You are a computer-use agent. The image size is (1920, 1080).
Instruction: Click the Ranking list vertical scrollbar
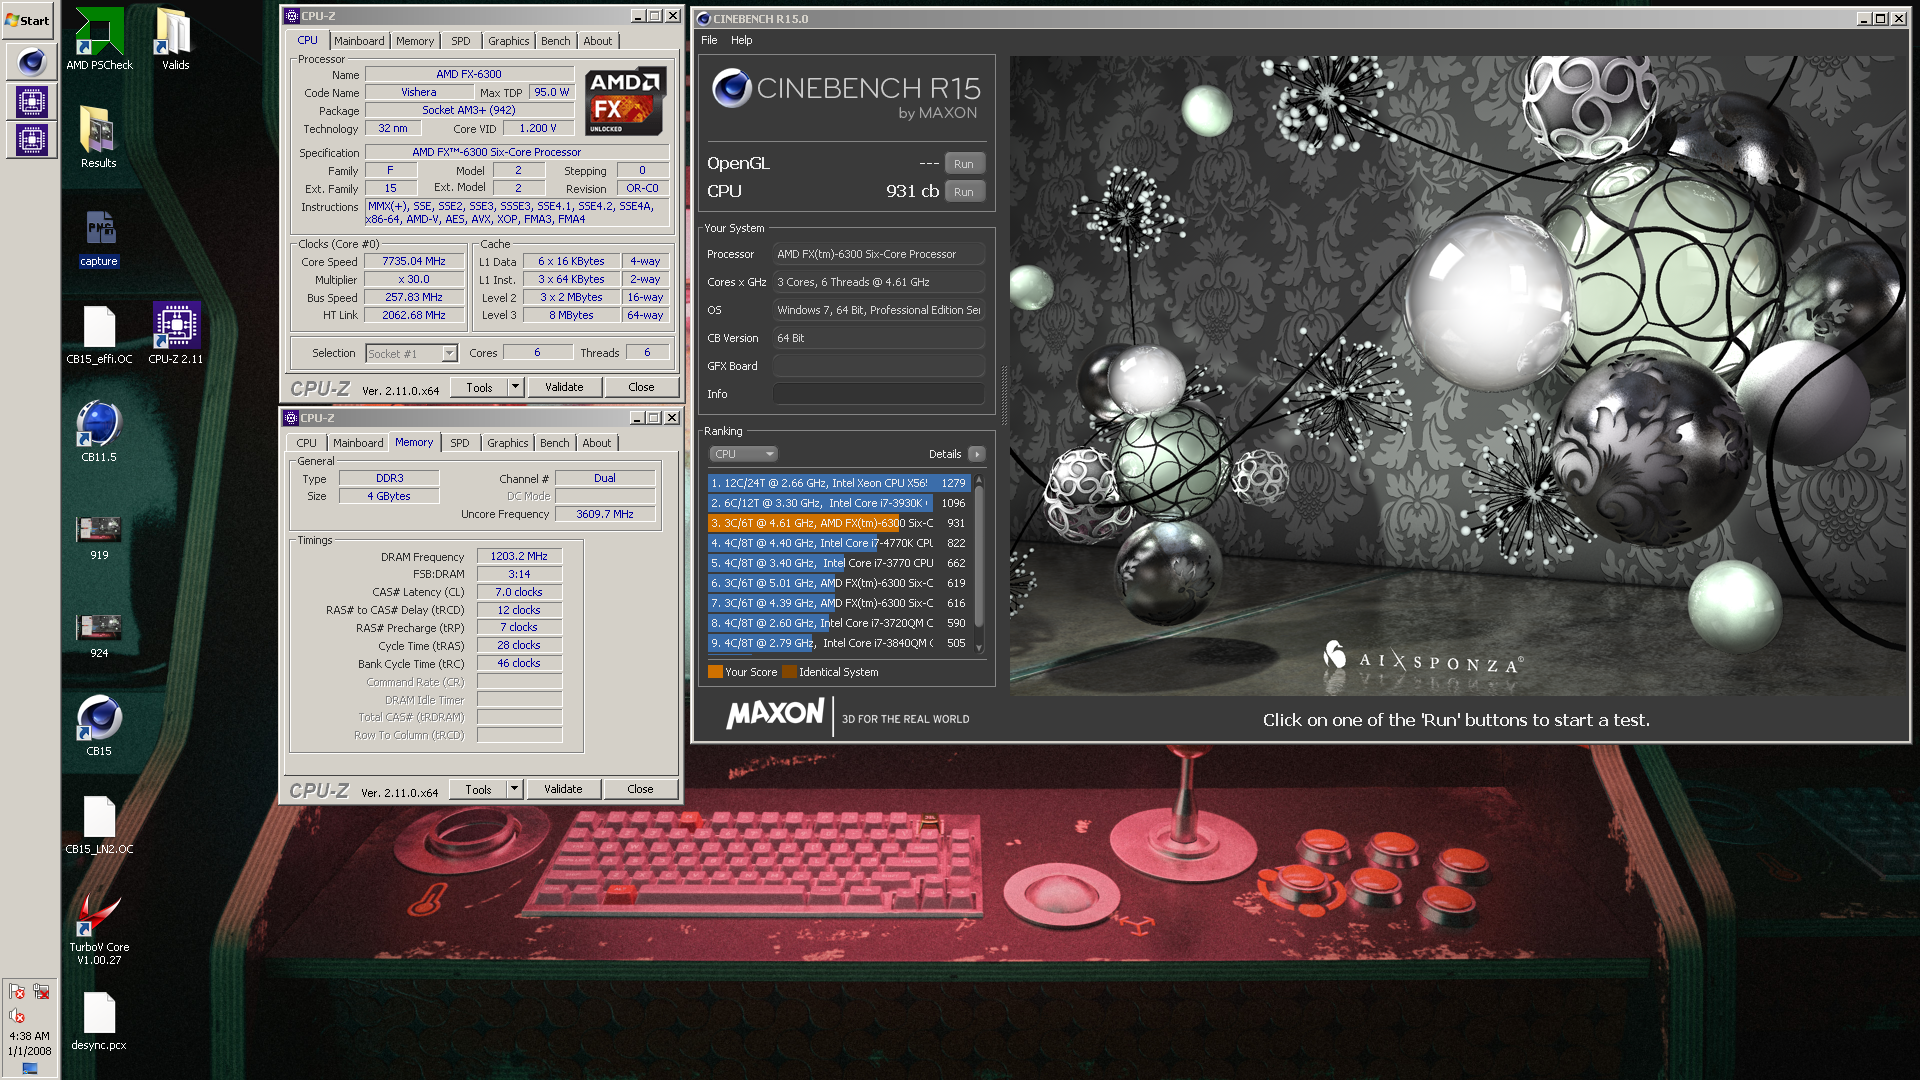tap(979, 564)
